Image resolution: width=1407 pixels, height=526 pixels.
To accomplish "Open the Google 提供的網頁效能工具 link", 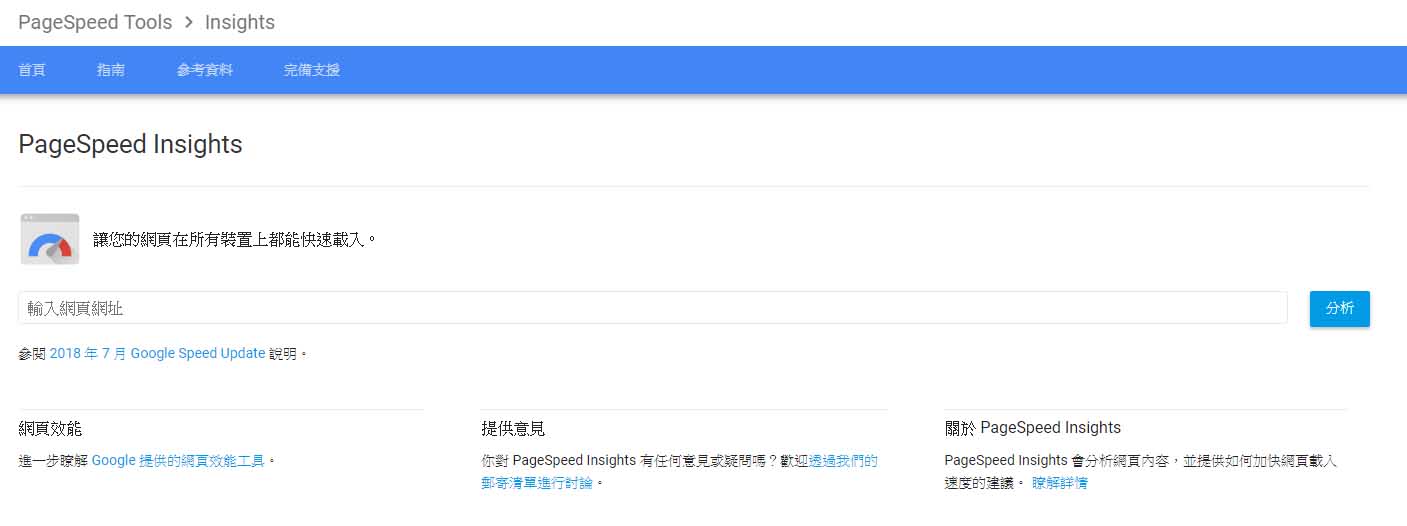I will click(178, 461).
